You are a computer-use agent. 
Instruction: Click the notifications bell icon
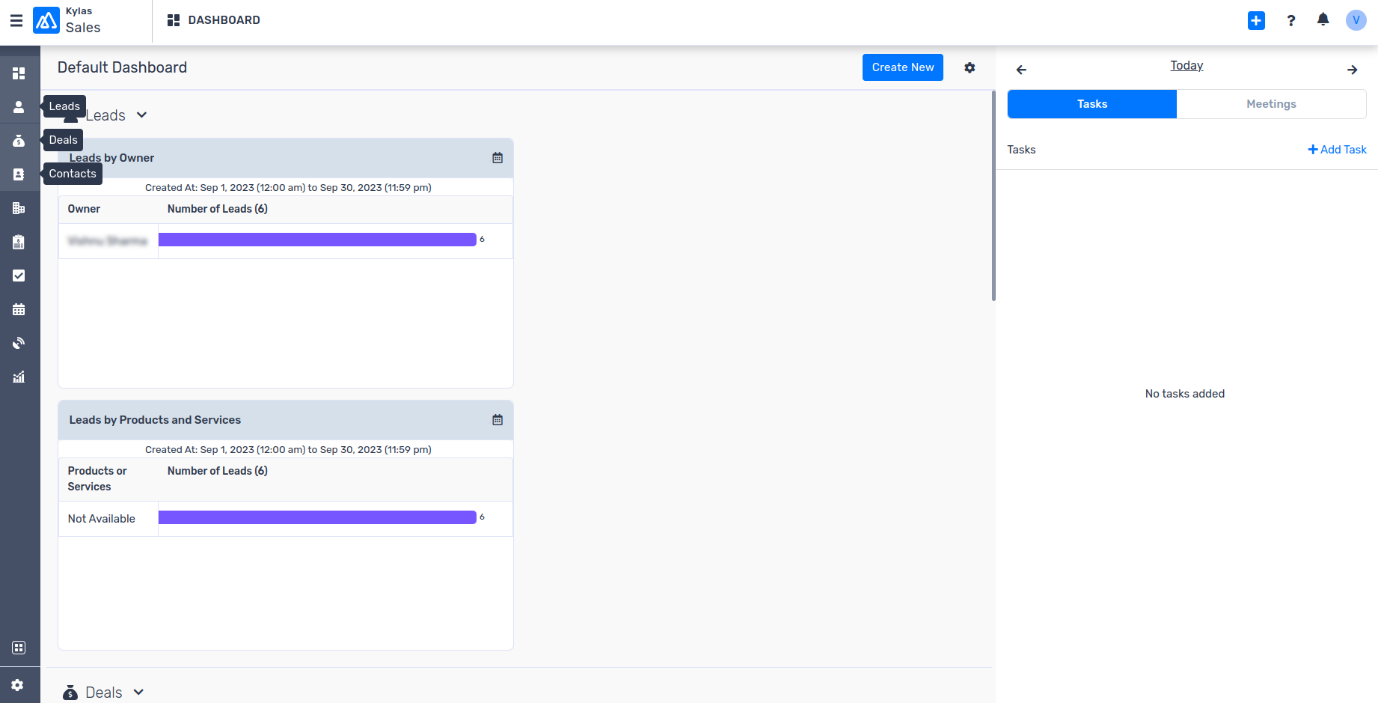pos(1323,20)
